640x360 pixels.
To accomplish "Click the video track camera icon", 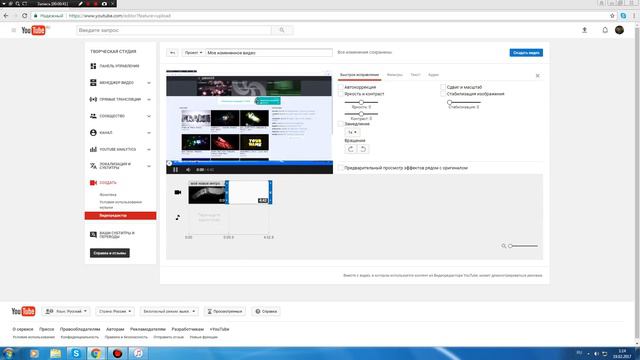I will [178, 192].
